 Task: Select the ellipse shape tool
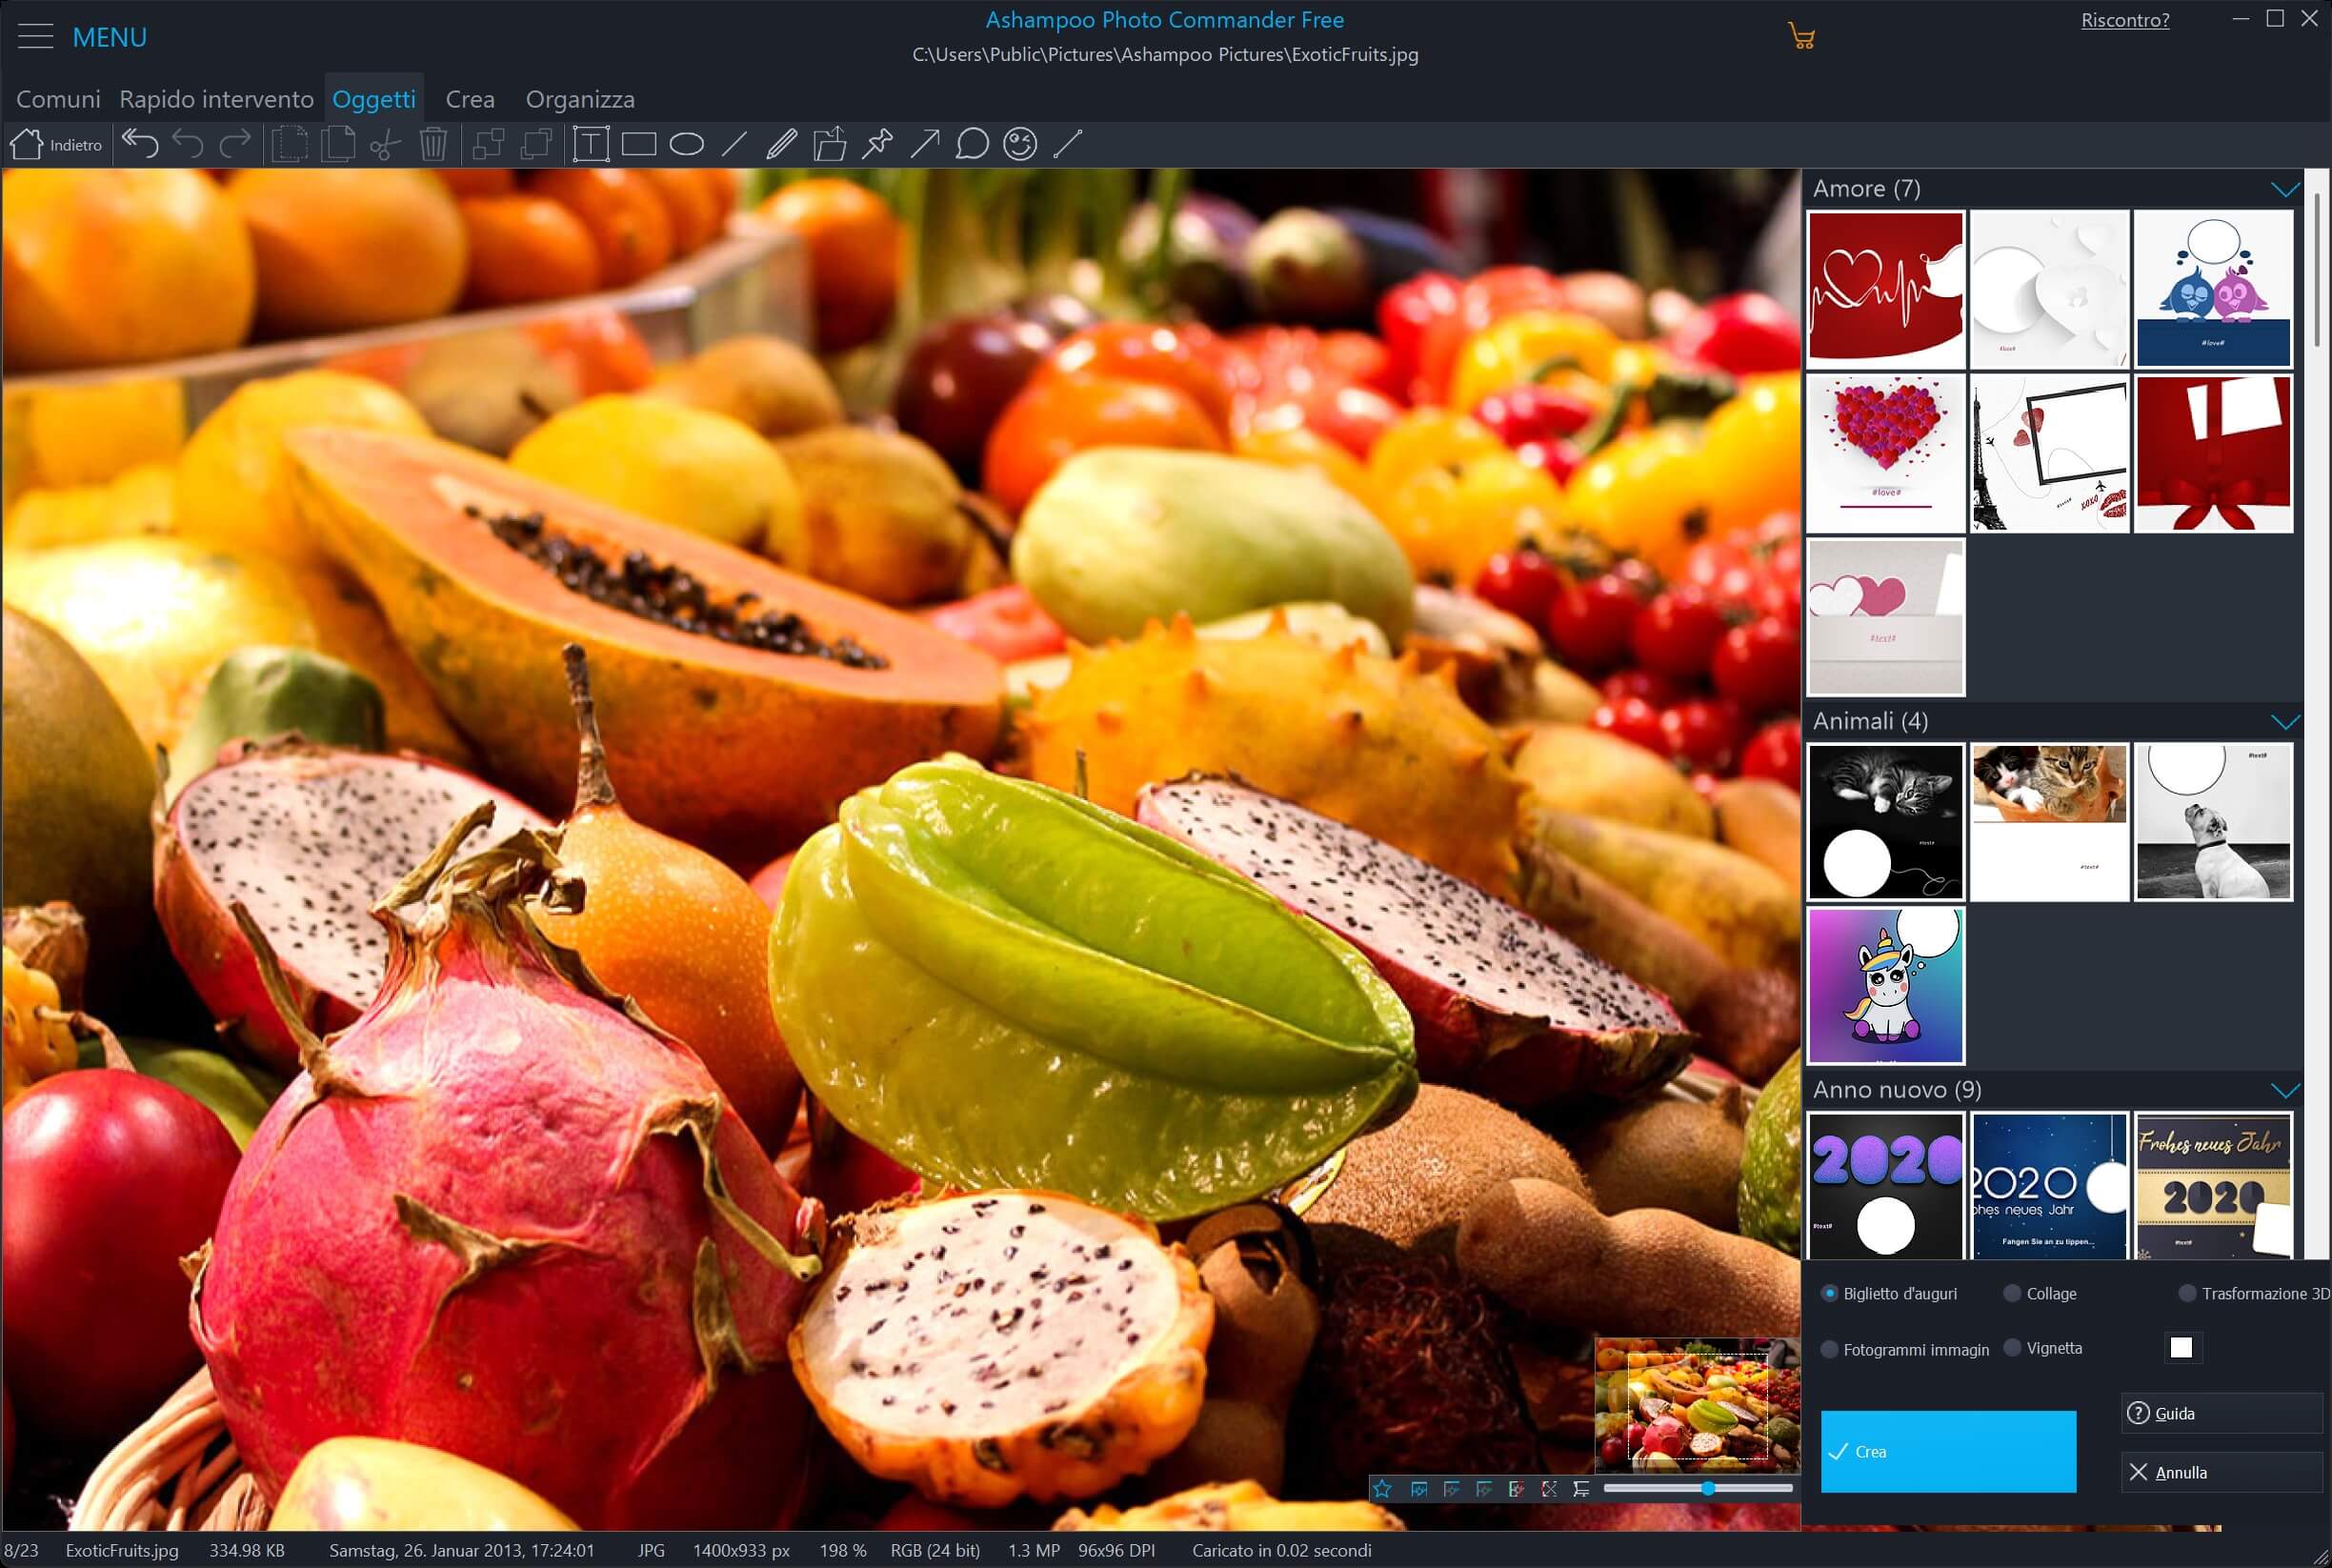pyautogui.click(x=686, y=145)
